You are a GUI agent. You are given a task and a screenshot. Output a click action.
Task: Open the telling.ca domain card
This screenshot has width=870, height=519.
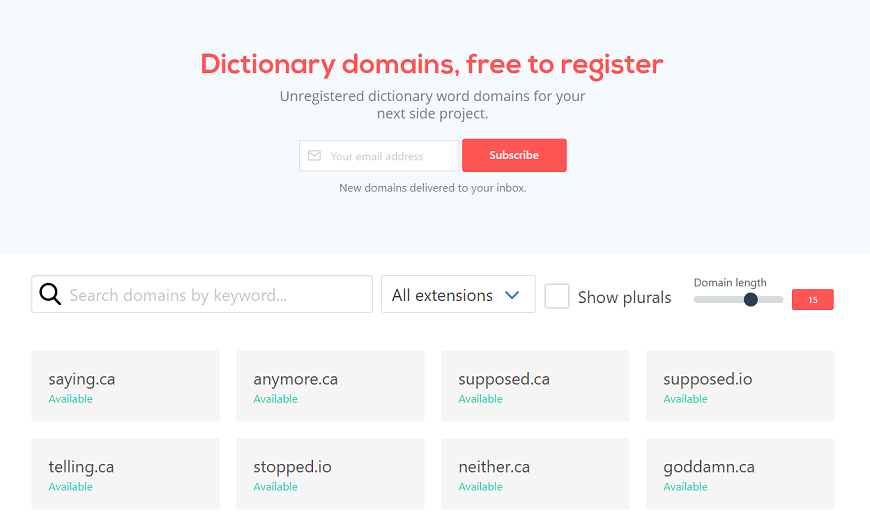coord(125,473)
